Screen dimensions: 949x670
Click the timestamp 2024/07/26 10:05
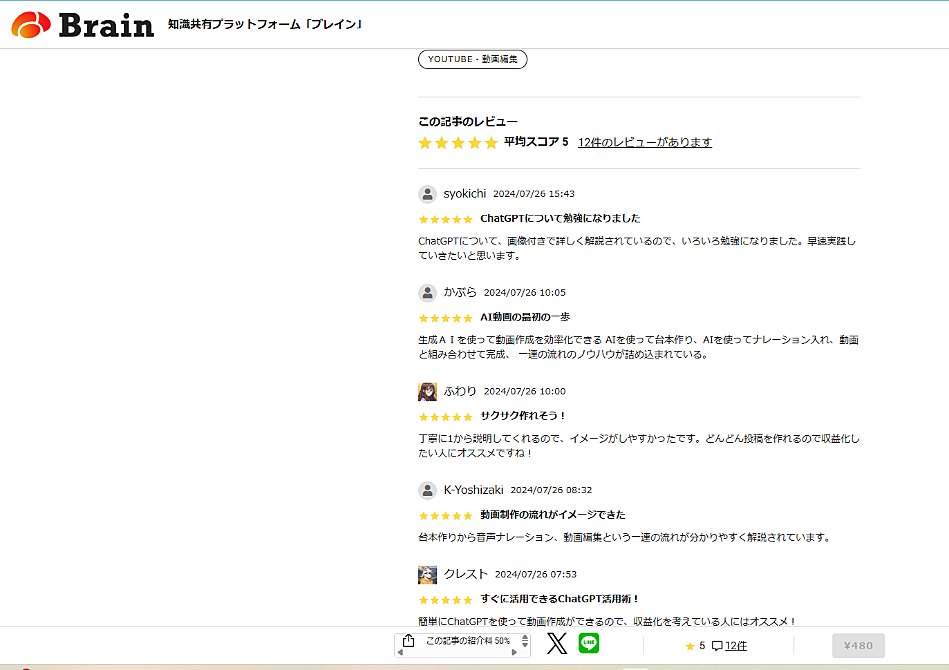[x=525, y=292]
